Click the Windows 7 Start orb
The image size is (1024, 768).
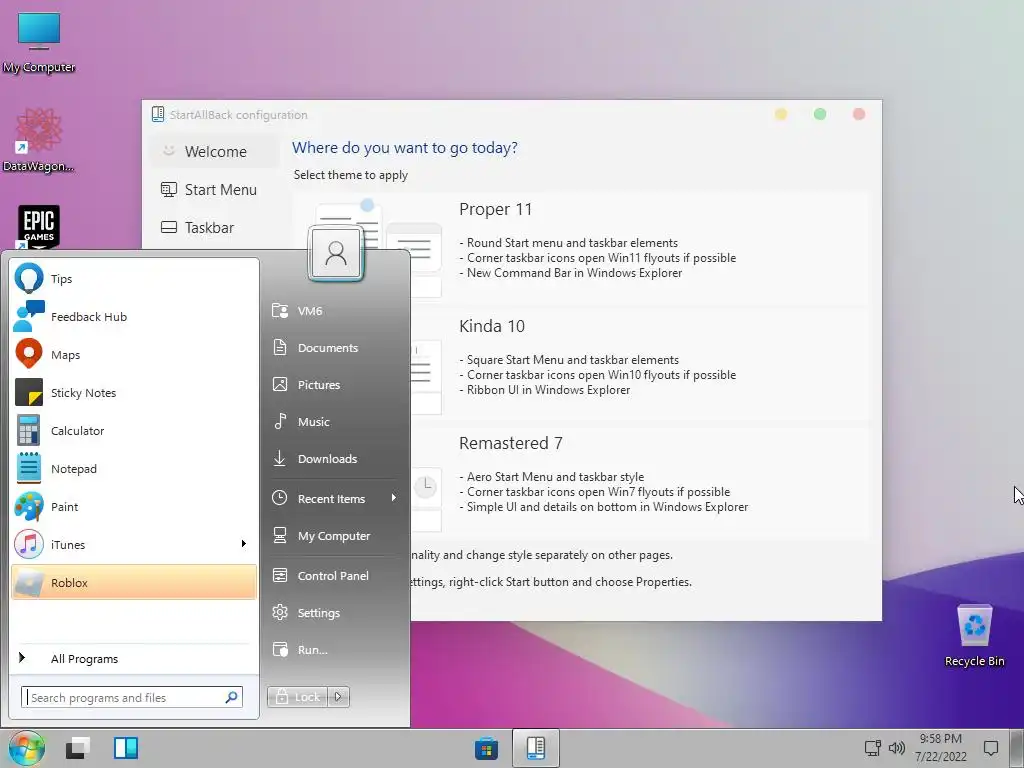coord(27,748)
